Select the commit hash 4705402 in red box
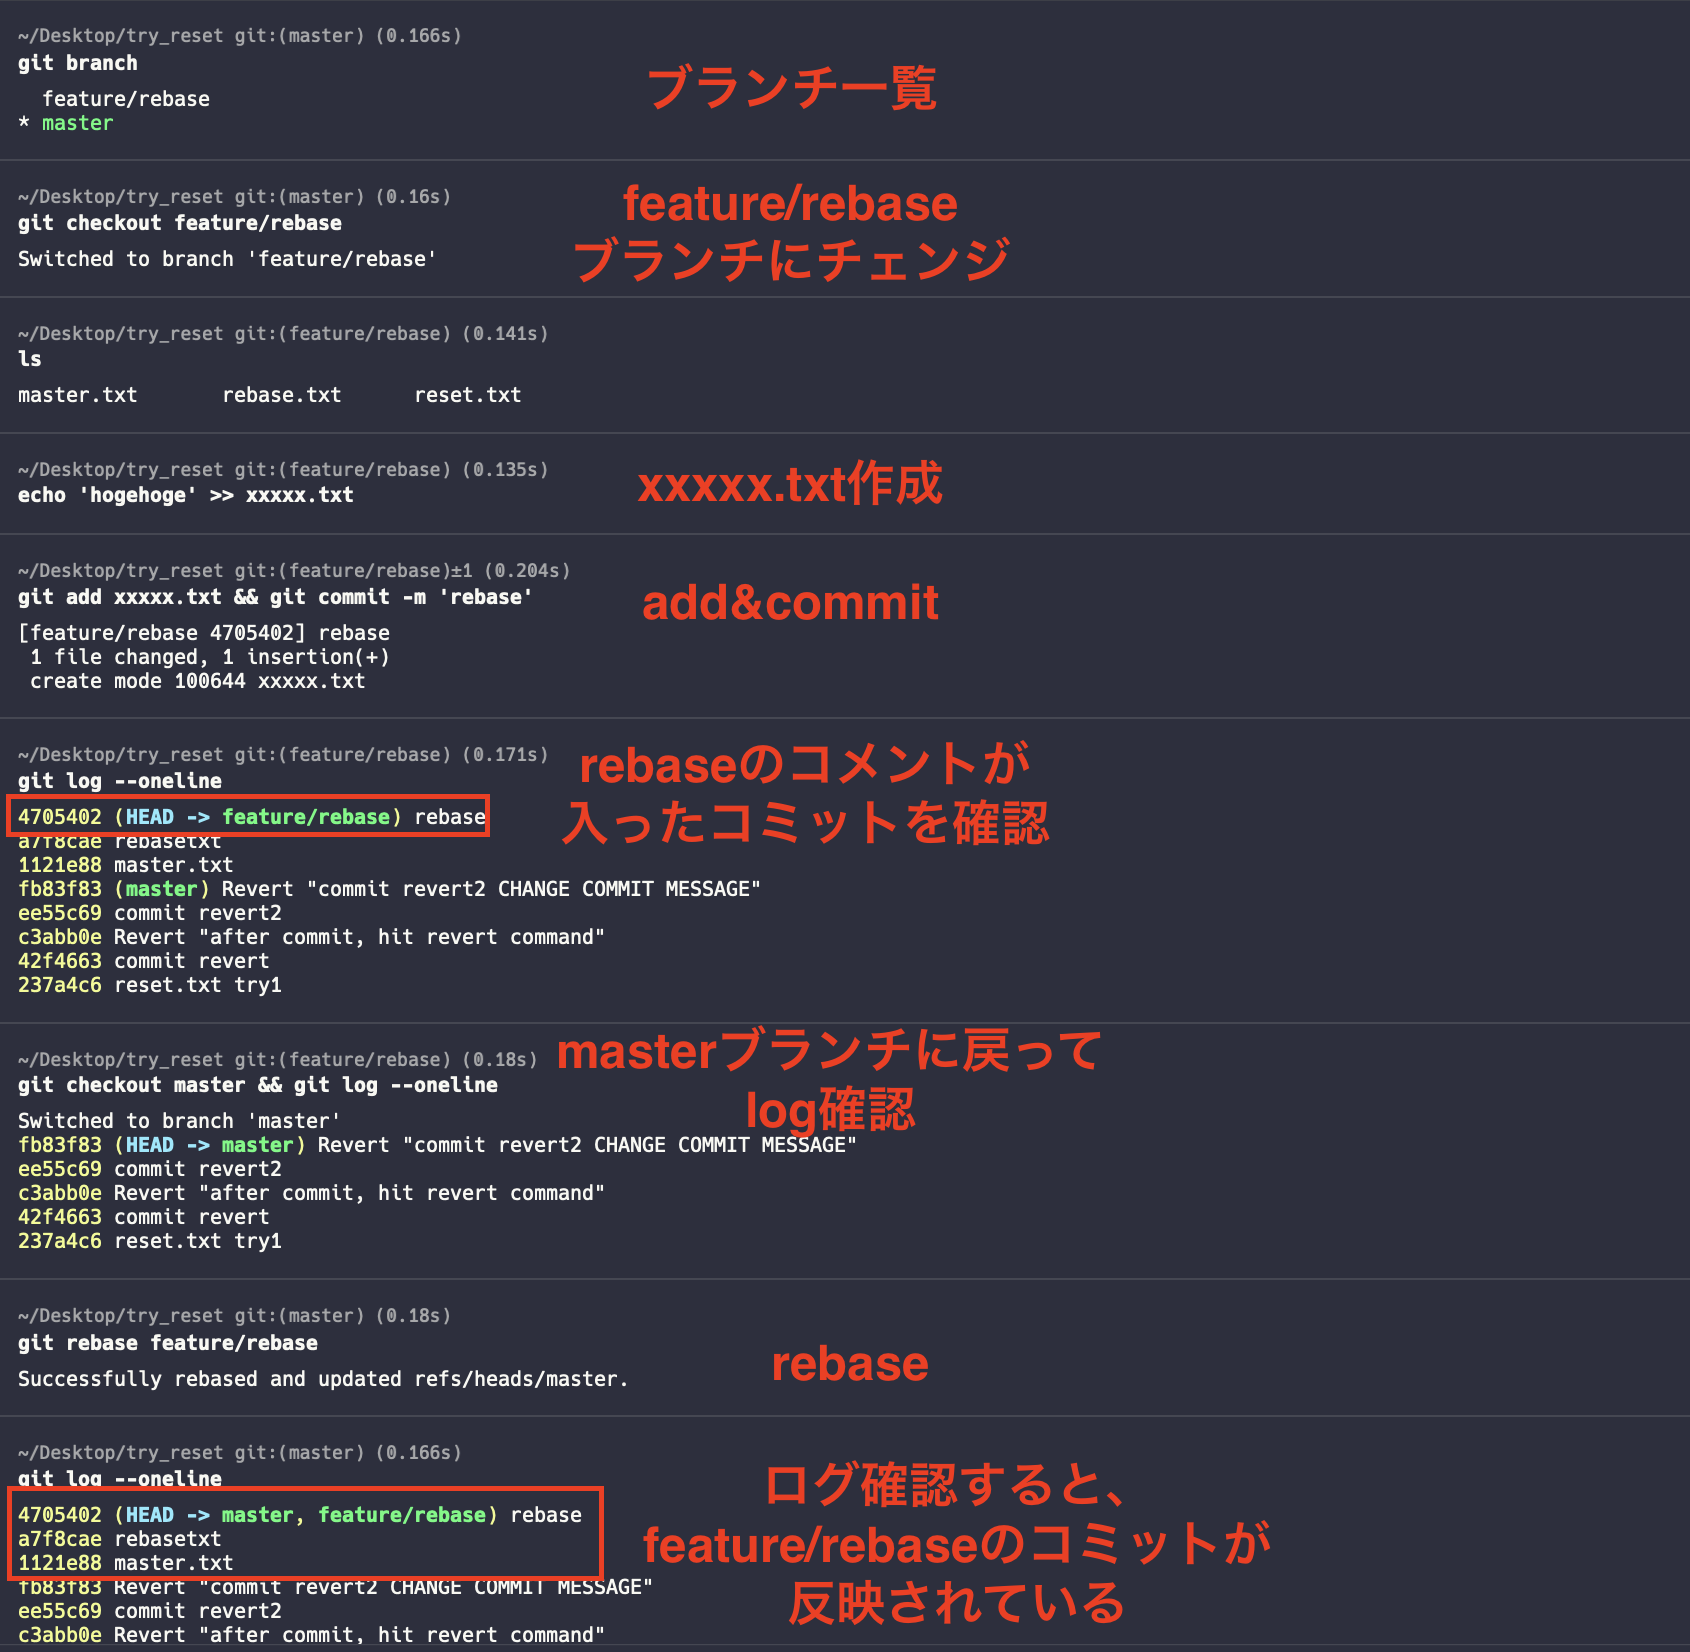Screen dimensions: 1690x1652 (x=60, y=816)
